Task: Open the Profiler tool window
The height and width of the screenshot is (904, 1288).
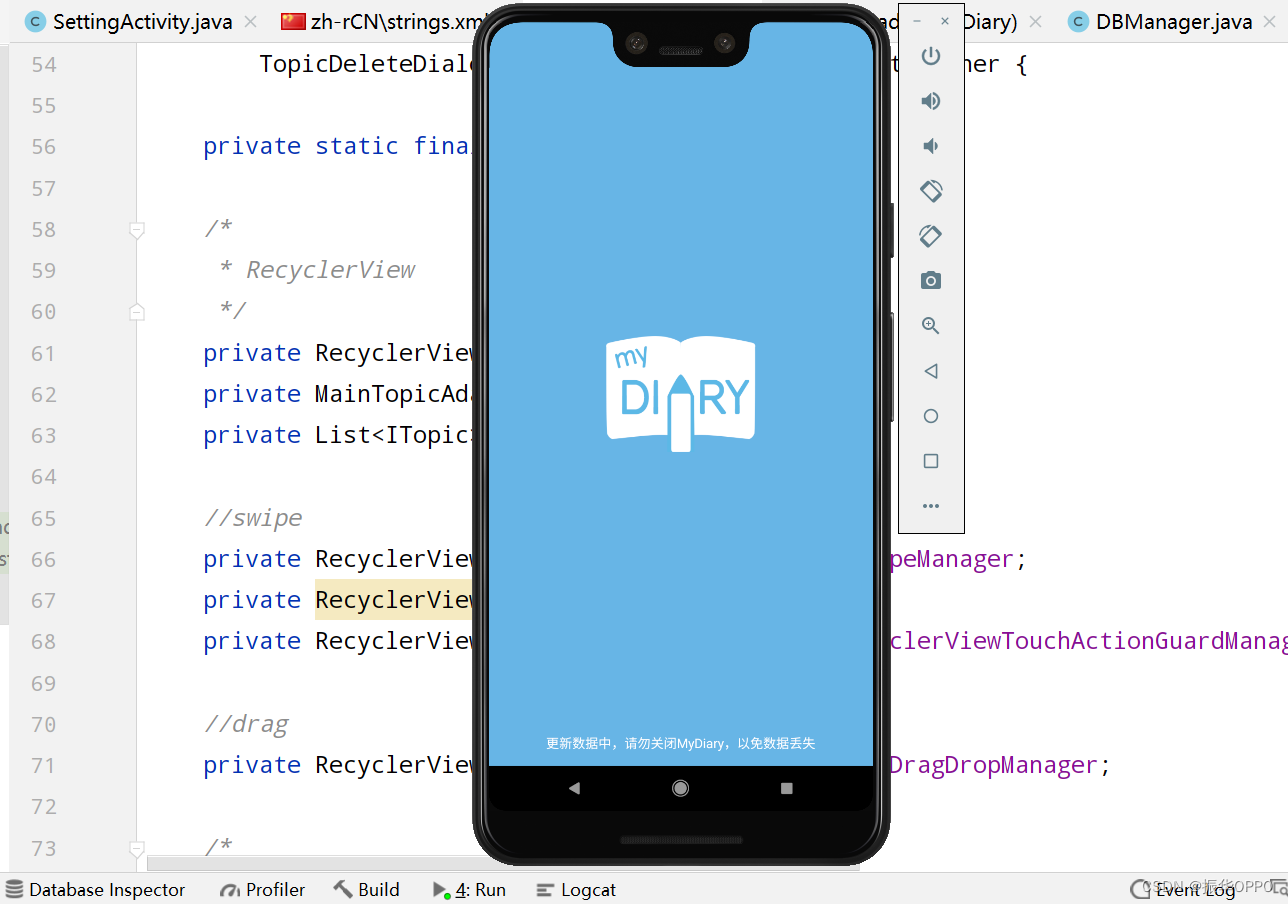Action: (263, 890)
